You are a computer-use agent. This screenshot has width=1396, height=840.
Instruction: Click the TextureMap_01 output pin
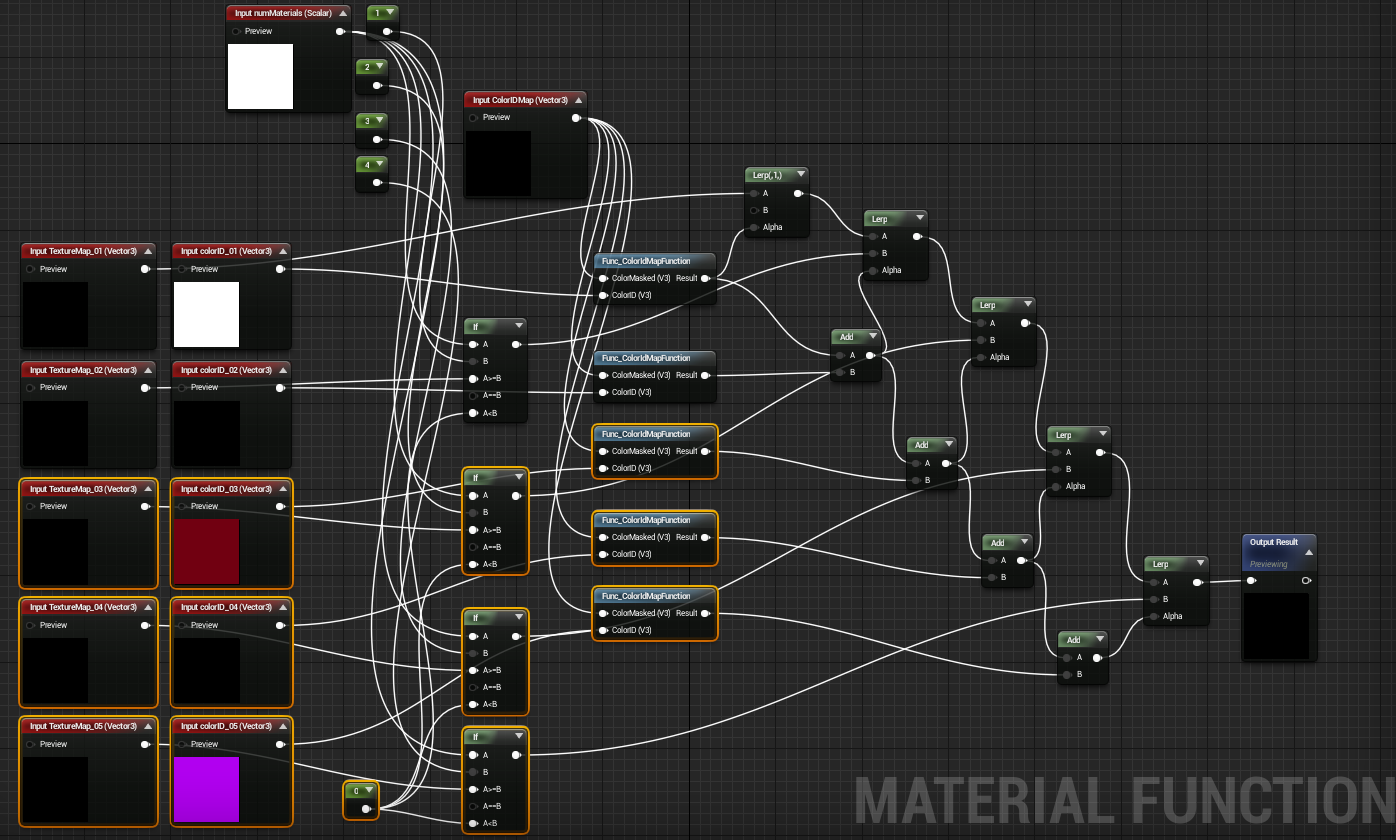145,269
